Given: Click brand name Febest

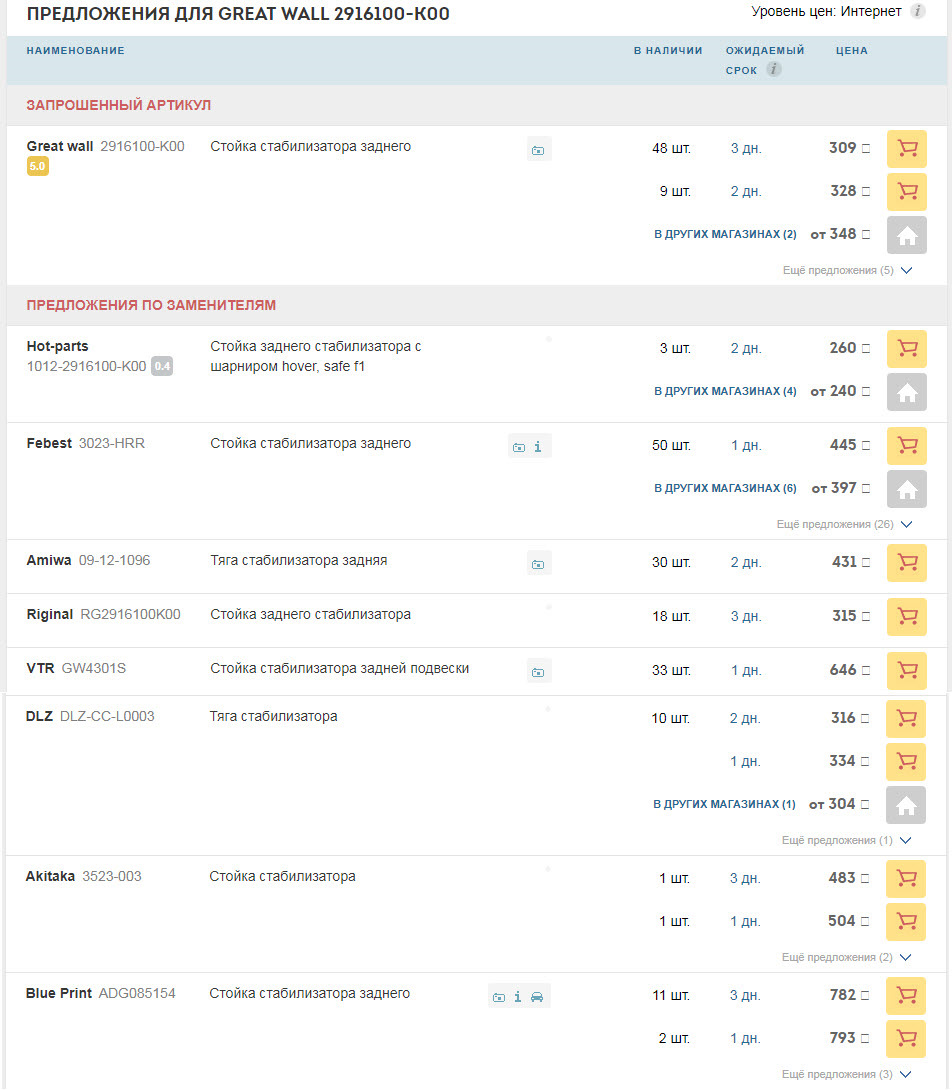Looking at the screenshot, I should pos(49,444).
